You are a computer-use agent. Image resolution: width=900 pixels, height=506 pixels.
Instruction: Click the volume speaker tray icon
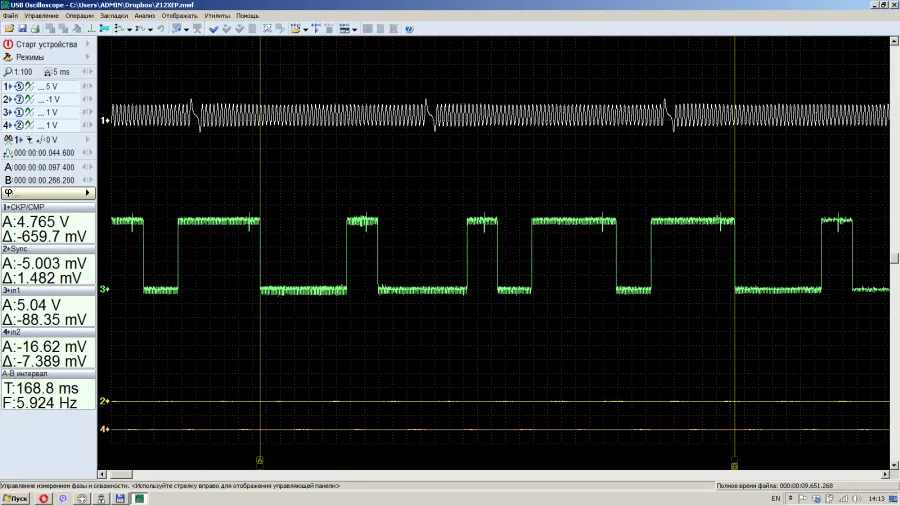click(856, 499)
